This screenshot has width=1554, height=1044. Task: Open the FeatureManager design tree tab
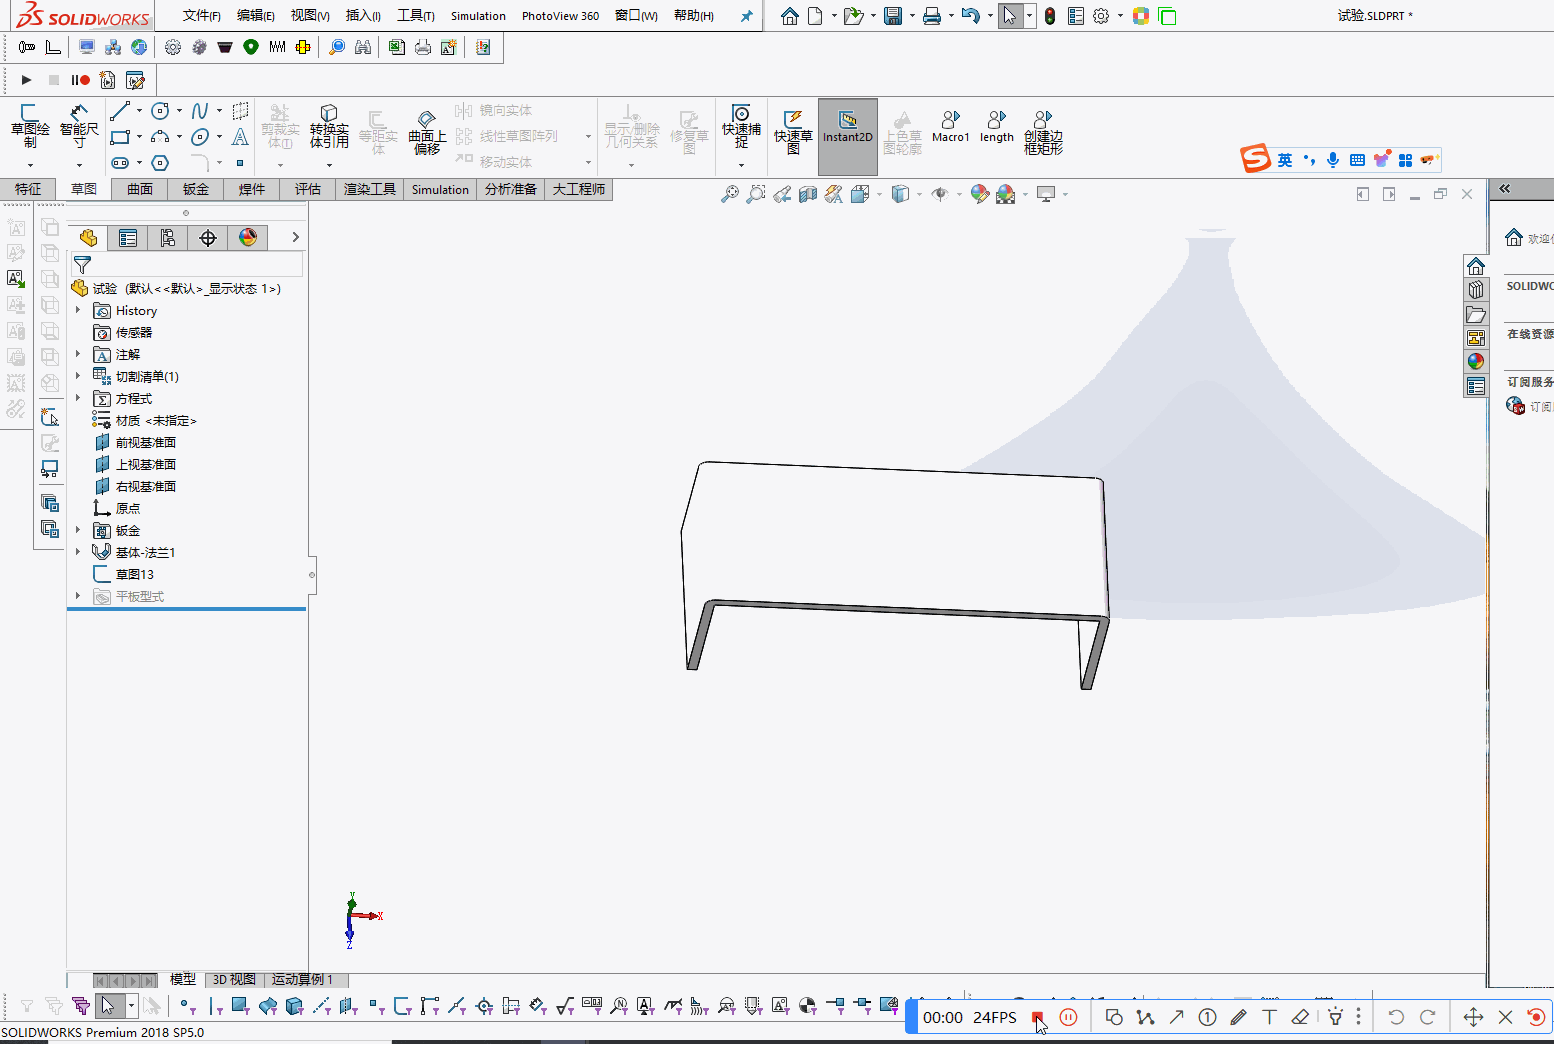click(x=88, y=237)
